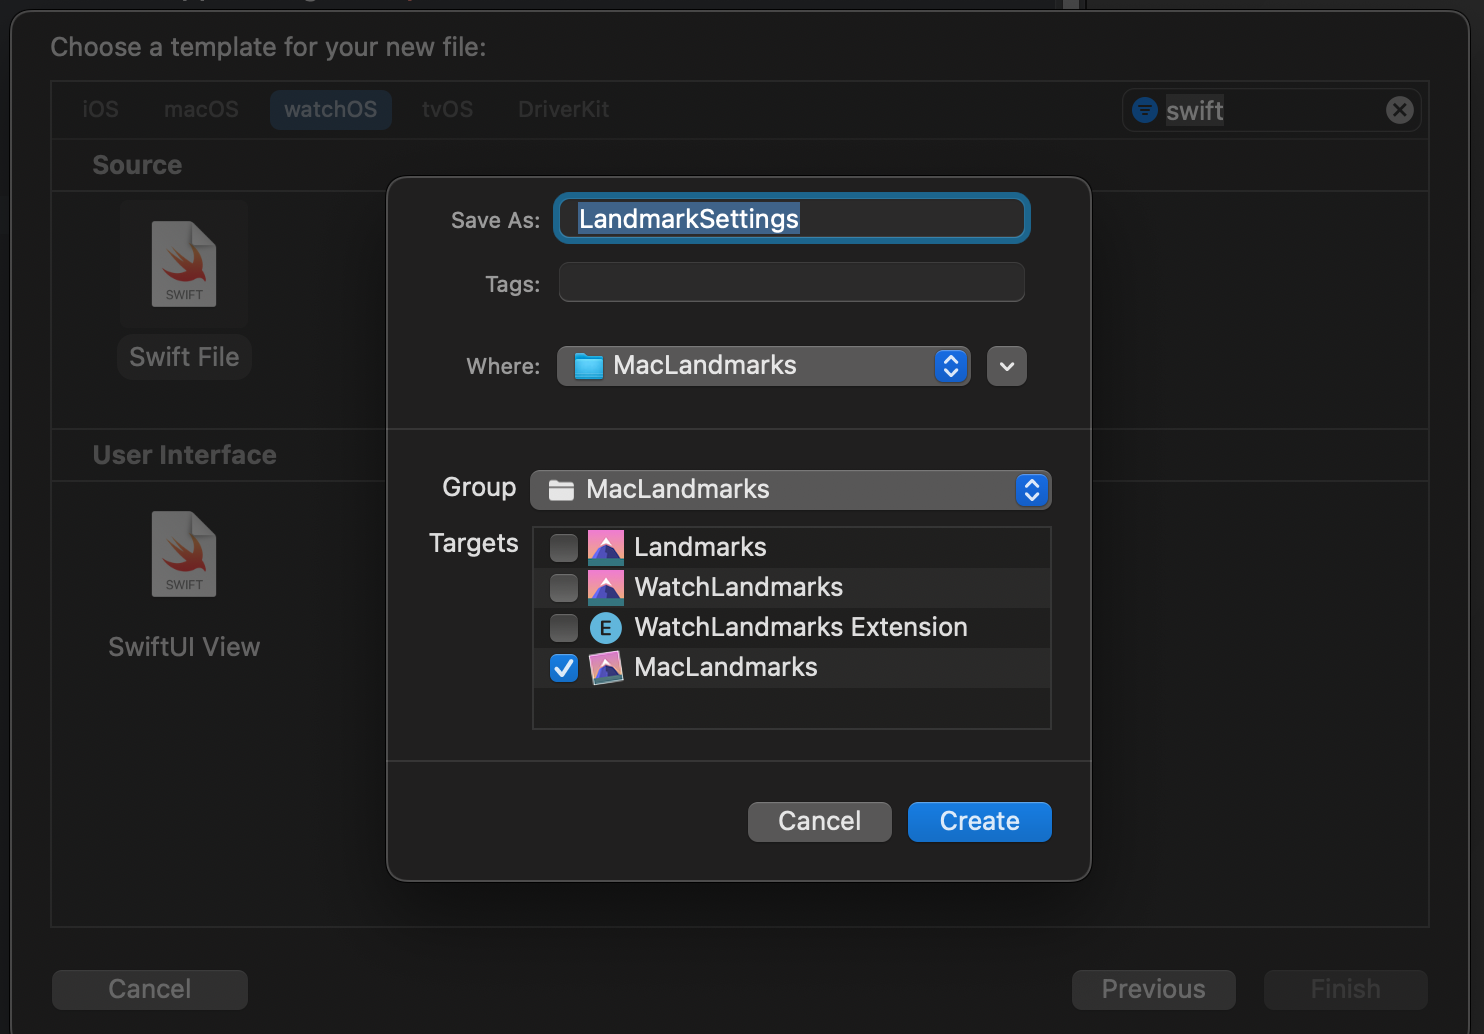Uncheck the MacLandmarks target checkbox

564,668
